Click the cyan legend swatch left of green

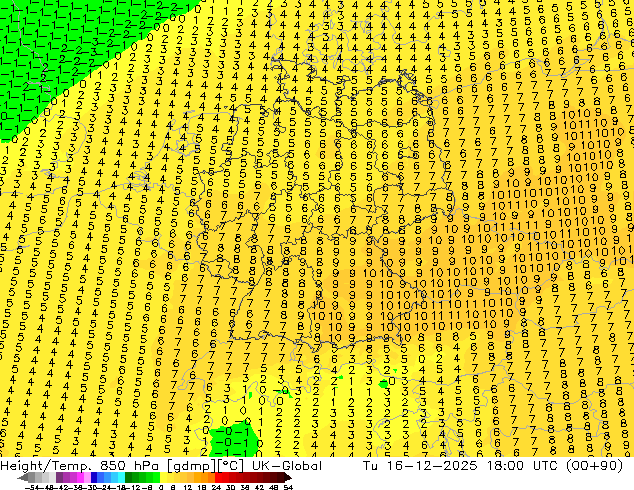pyautogui.click(x=122, y=477)
